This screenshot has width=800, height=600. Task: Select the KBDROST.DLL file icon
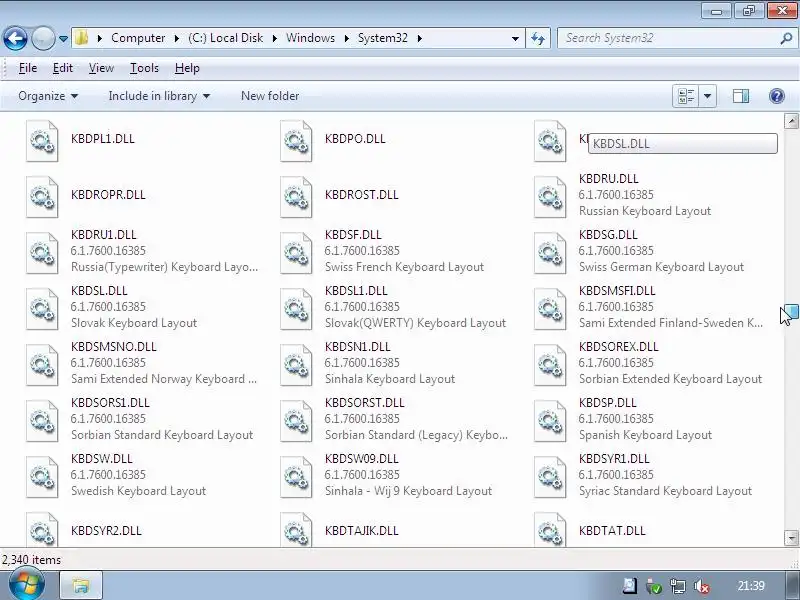(296, 197)
